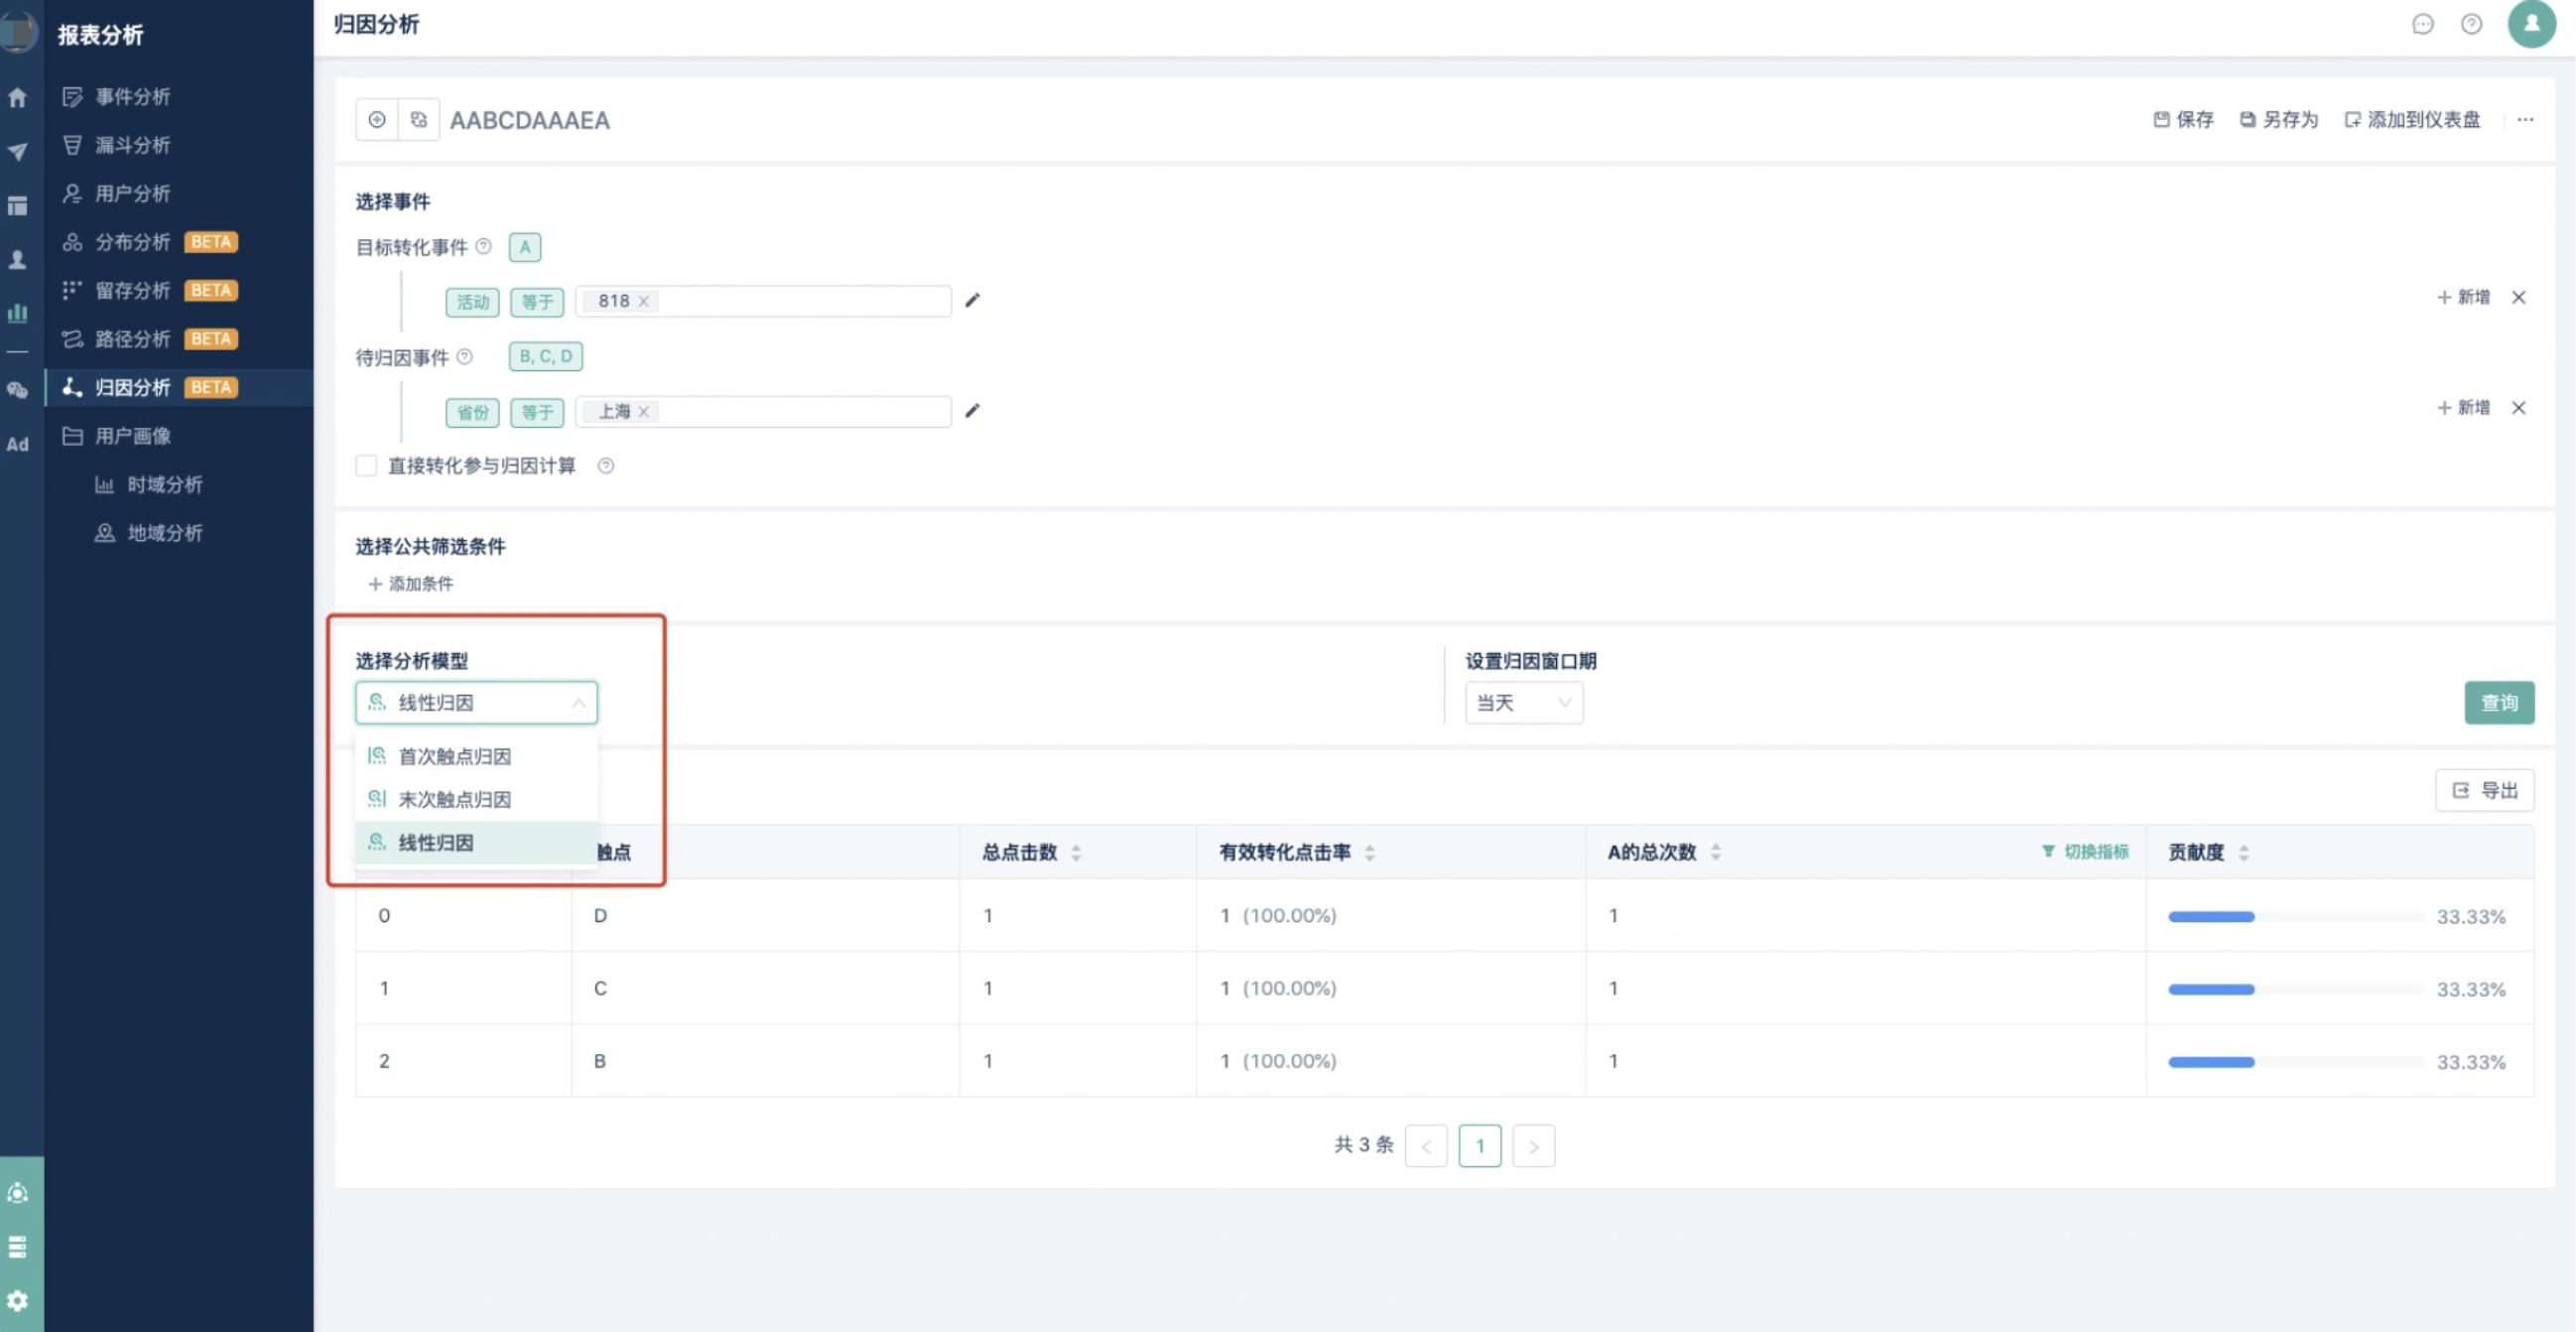Open the chat message icon in top bar
This screenshot has width=2576, height=1332.
[2422, 24]
